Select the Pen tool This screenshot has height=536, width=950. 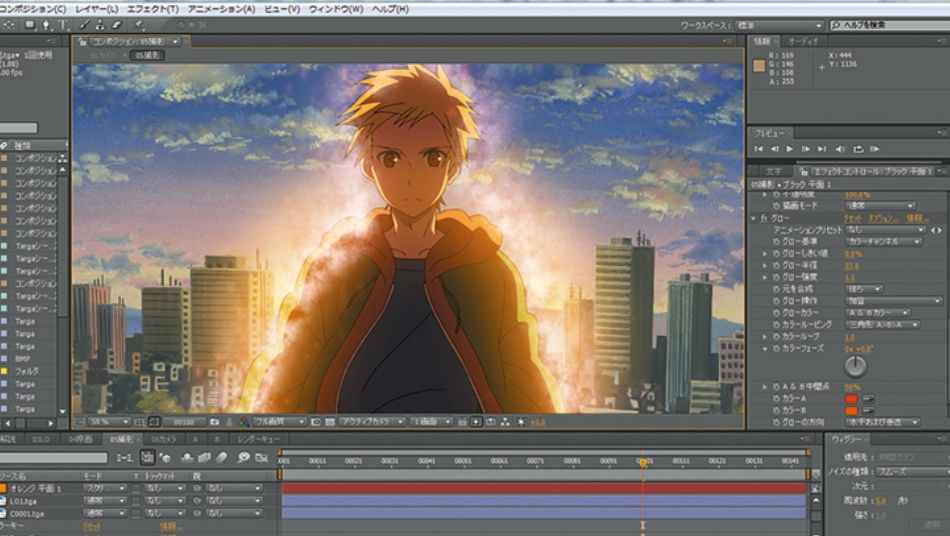46,24
